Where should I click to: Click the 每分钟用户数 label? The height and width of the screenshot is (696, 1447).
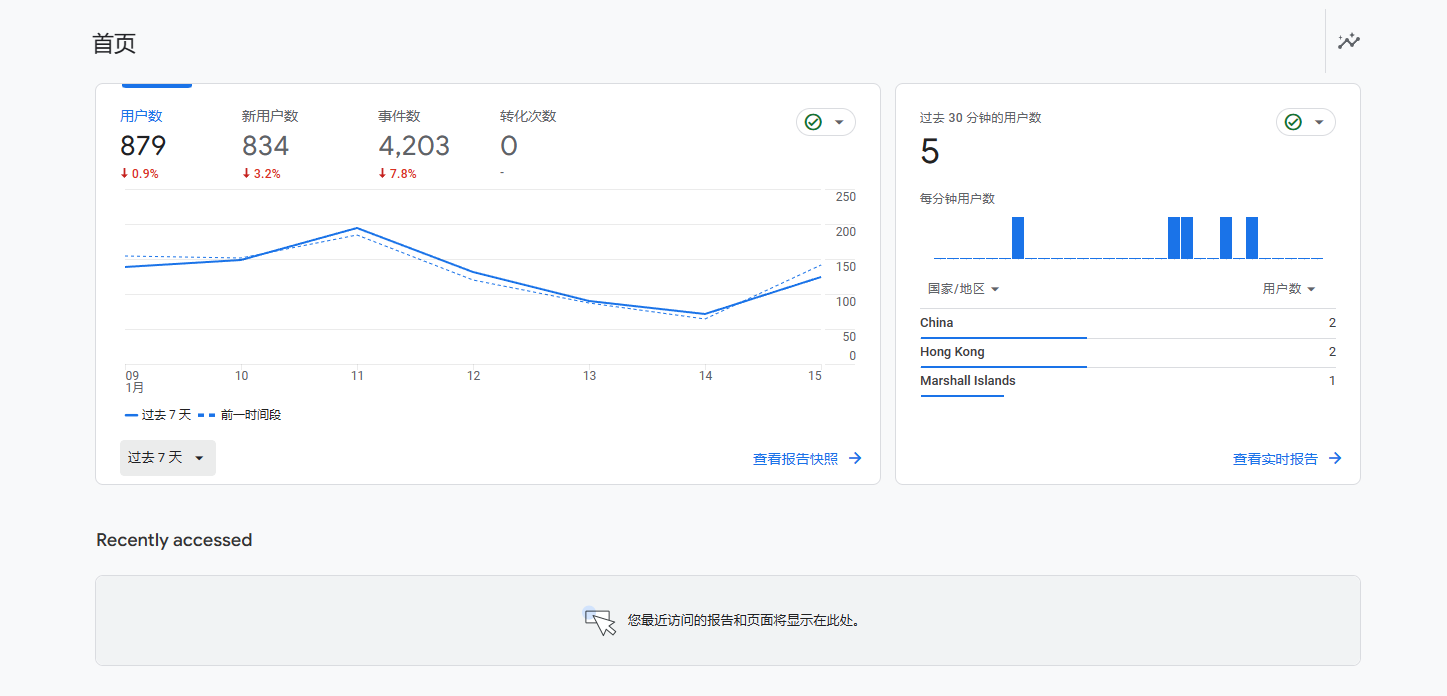click(957, 199)
